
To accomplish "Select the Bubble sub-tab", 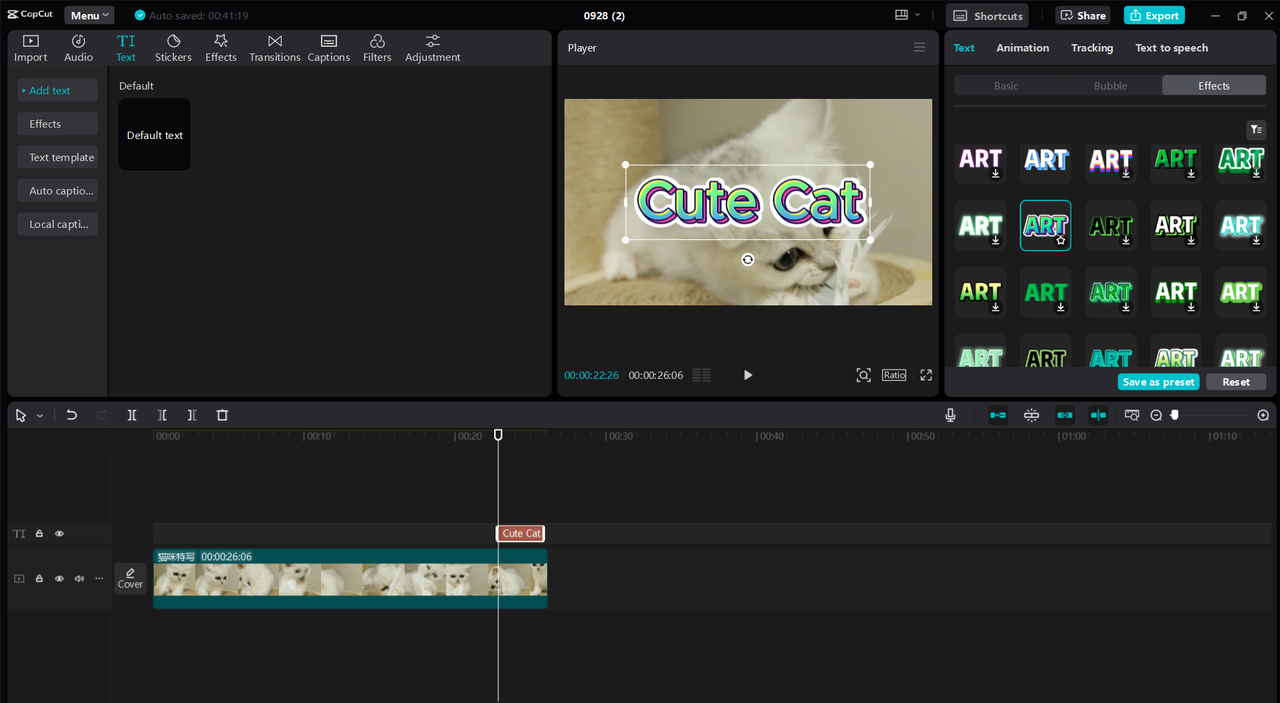I will coord(1110,86).
